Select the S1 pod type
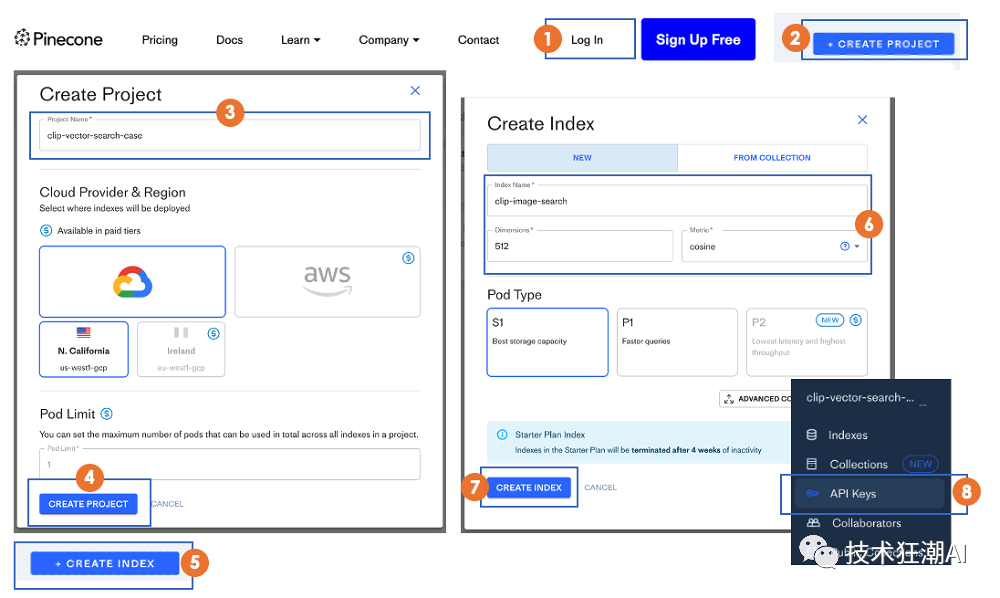The width and height of the screenshot is (1000, 598). click(x=547, y=342)
